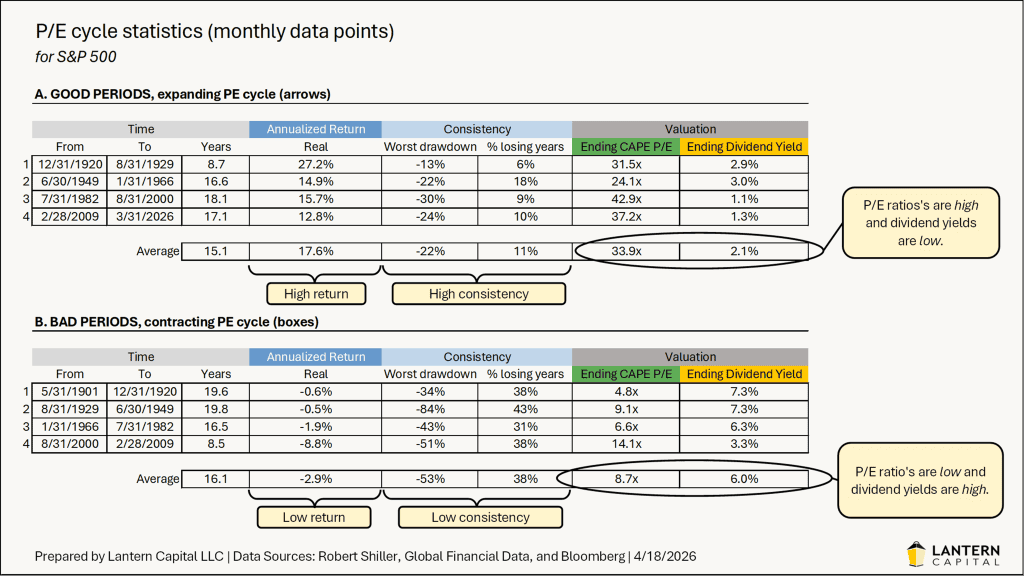Select the "Low return" label box

[316, 517]
